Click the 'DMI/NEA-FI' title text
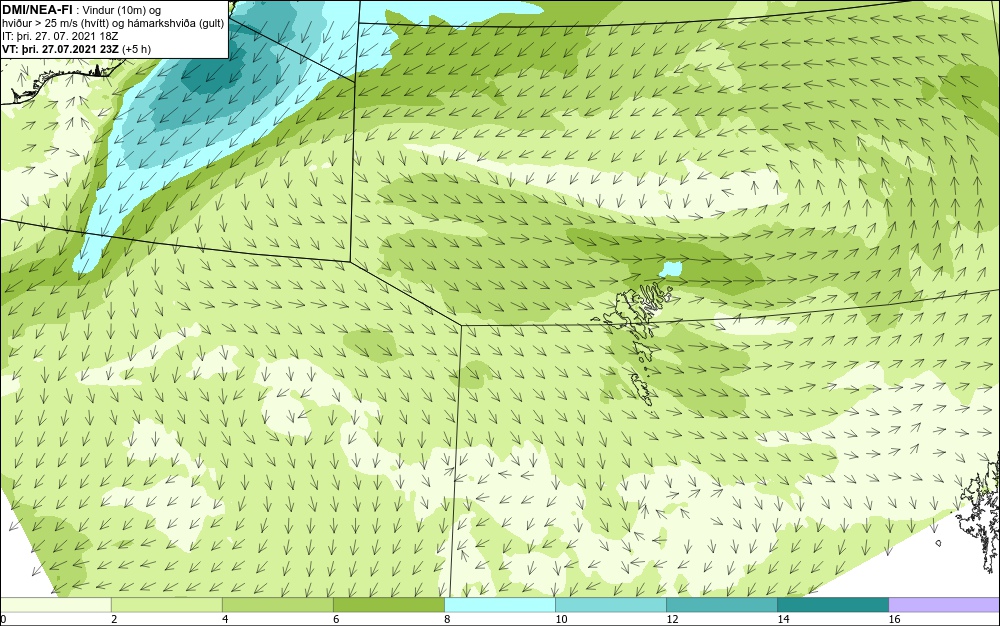 click(37, 10)
